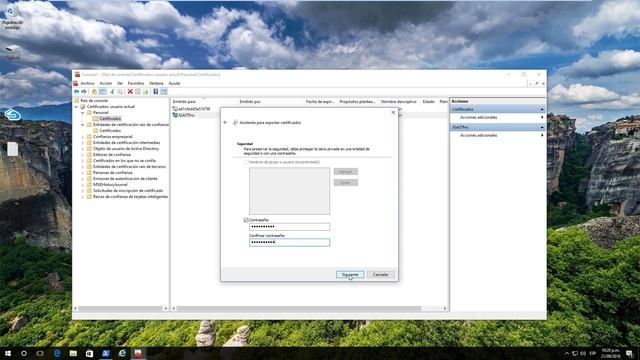This screenshot has width=640, height=360.
Task: Click the Nombre descriptivo column header
Action: point(399,101)
